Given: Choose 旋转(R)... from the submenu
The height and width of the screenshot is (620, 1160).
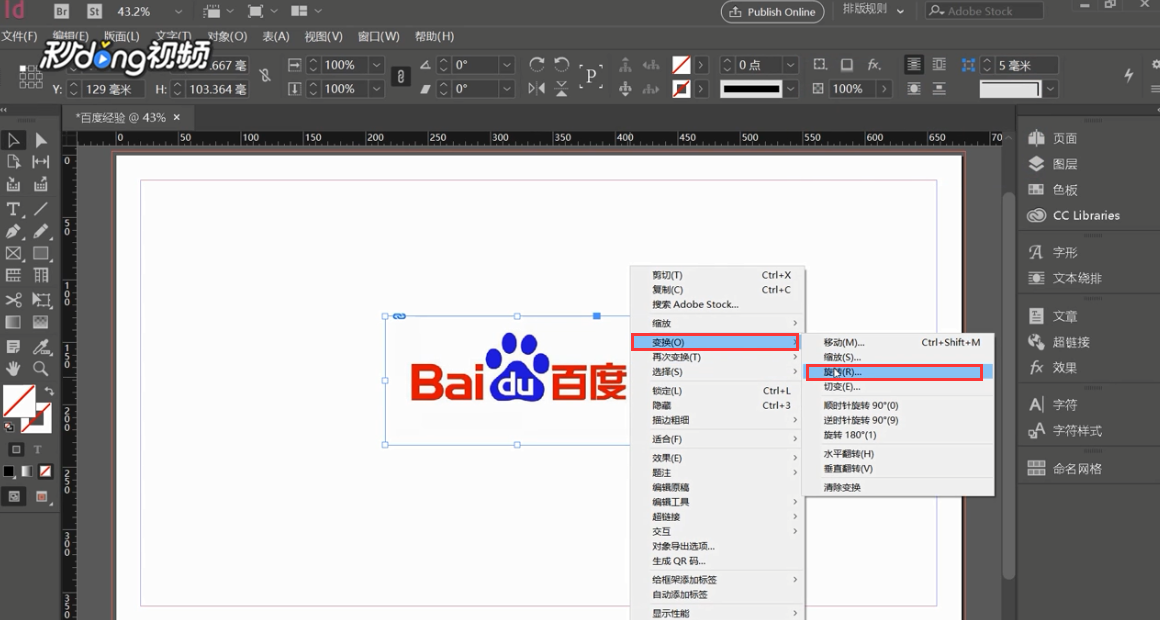Looking at the screenshot, I should [898, 372].
